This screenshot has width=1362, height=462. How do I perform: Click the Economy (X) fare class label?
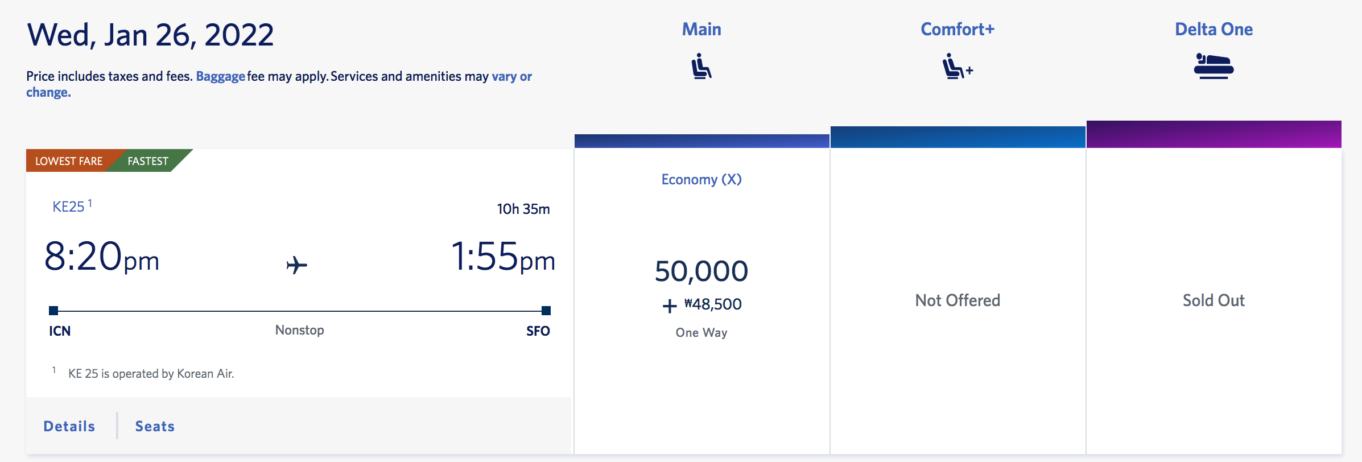[x=702, y=180]
